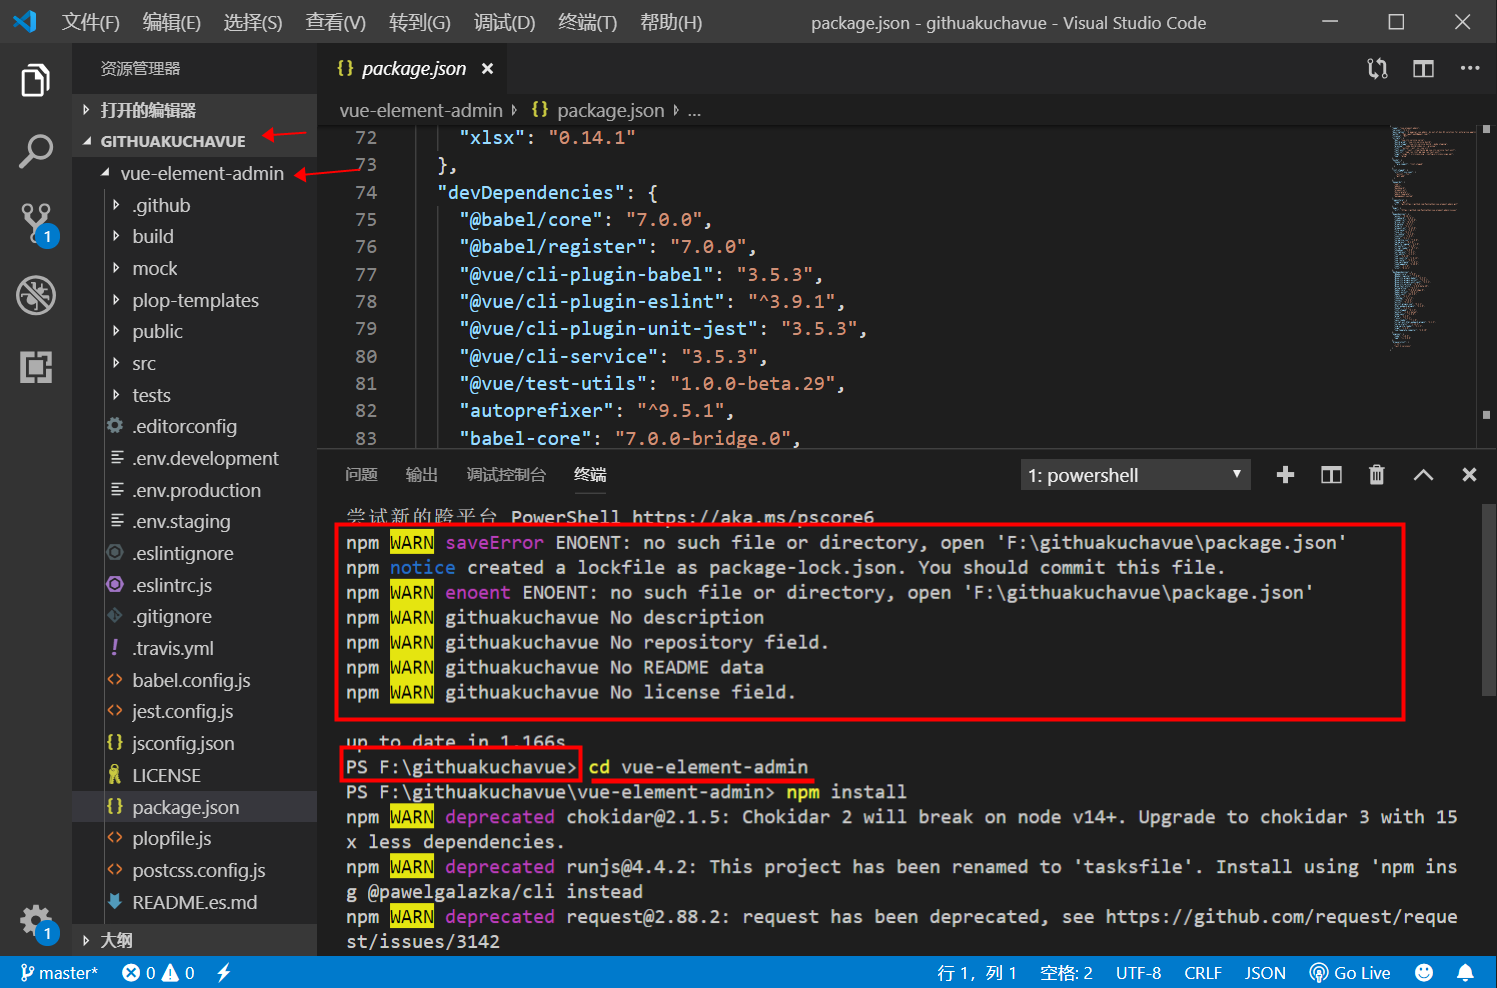
Task: Change encoding via UTF-8 status item
Action: point(1139,973)
